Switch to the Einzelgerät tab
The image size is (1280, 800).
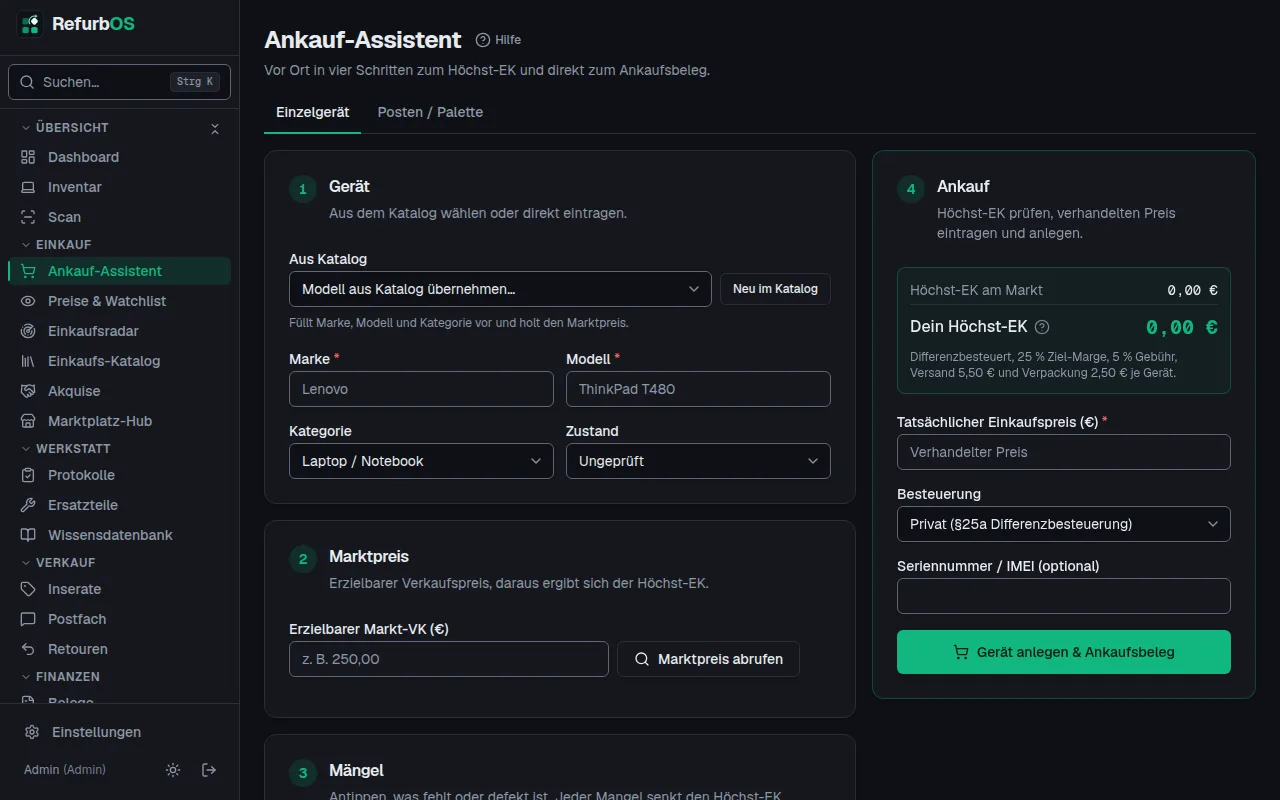(313, 112)
